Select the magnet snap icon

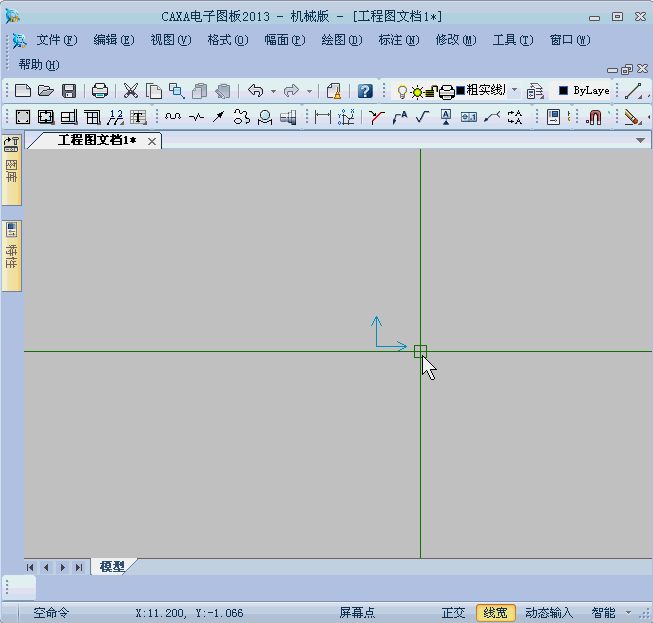coord(595,117)
